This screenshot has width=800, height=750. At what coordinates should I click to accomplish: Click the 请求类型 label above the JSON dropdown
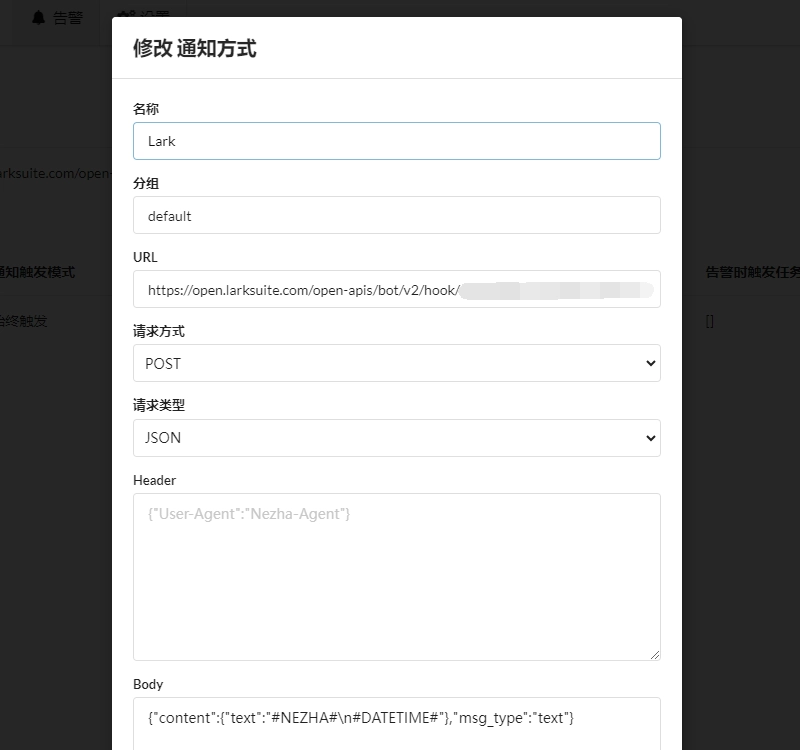pyautogui.click(x=159, y=405)
